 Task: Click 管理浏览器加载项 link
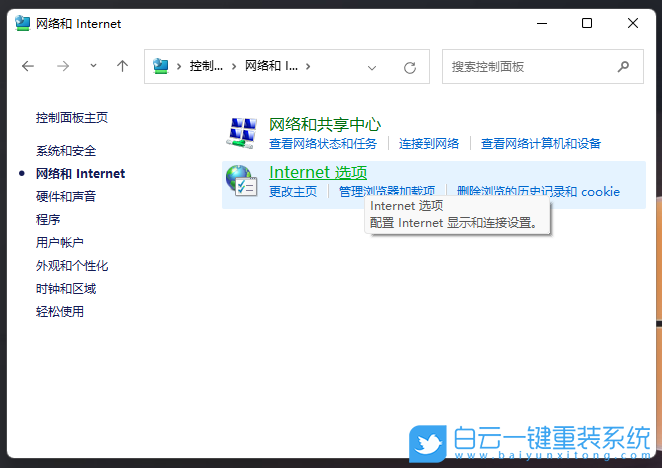pyautogui.click(x=387, y=191)
